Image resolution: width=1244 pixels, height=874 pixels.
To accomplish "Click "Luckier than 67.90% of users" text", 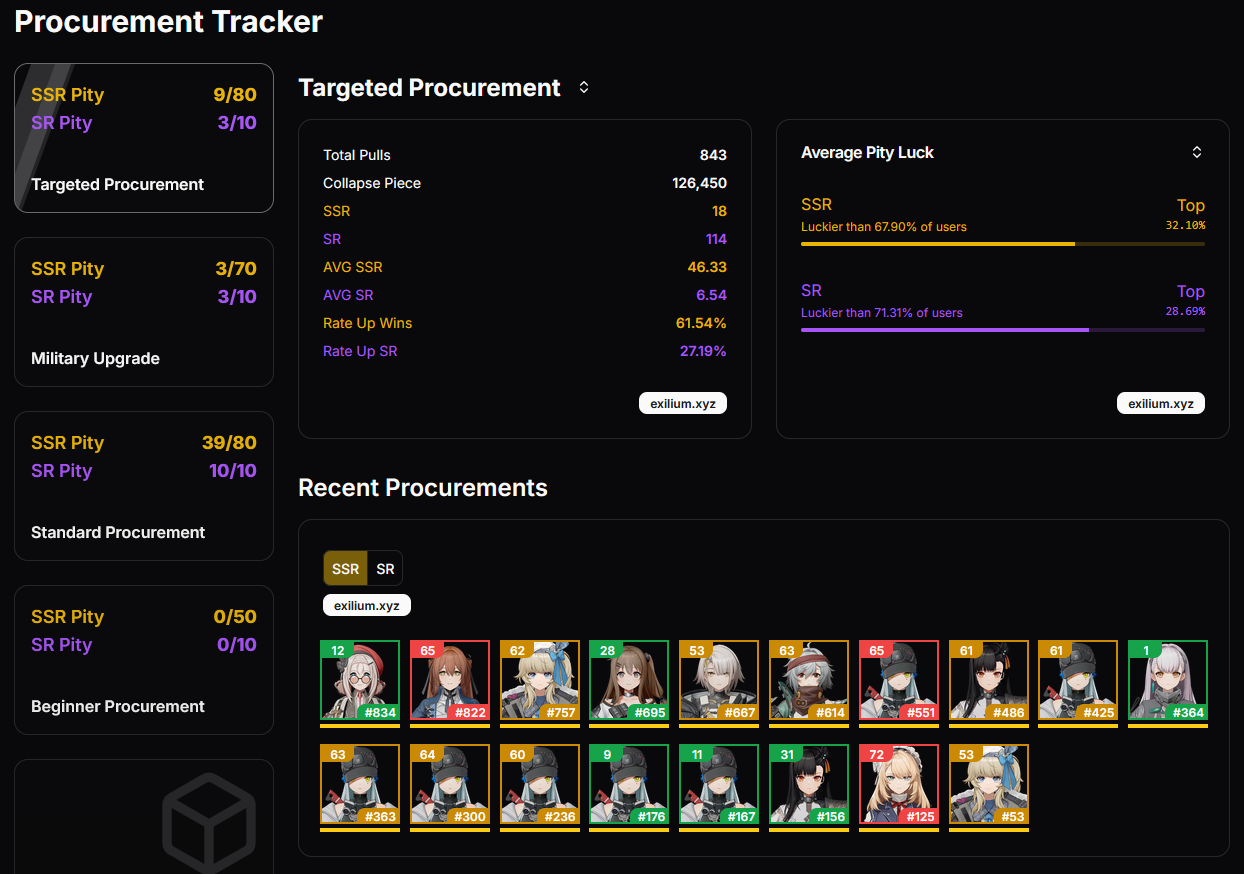I will click(x=884, y=227).
